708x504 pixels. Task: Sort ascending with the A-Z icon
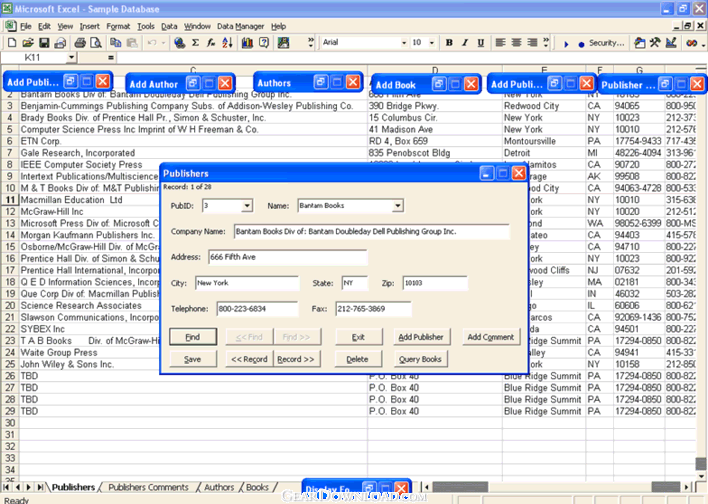pyautogui.click(x=227, y=43)
